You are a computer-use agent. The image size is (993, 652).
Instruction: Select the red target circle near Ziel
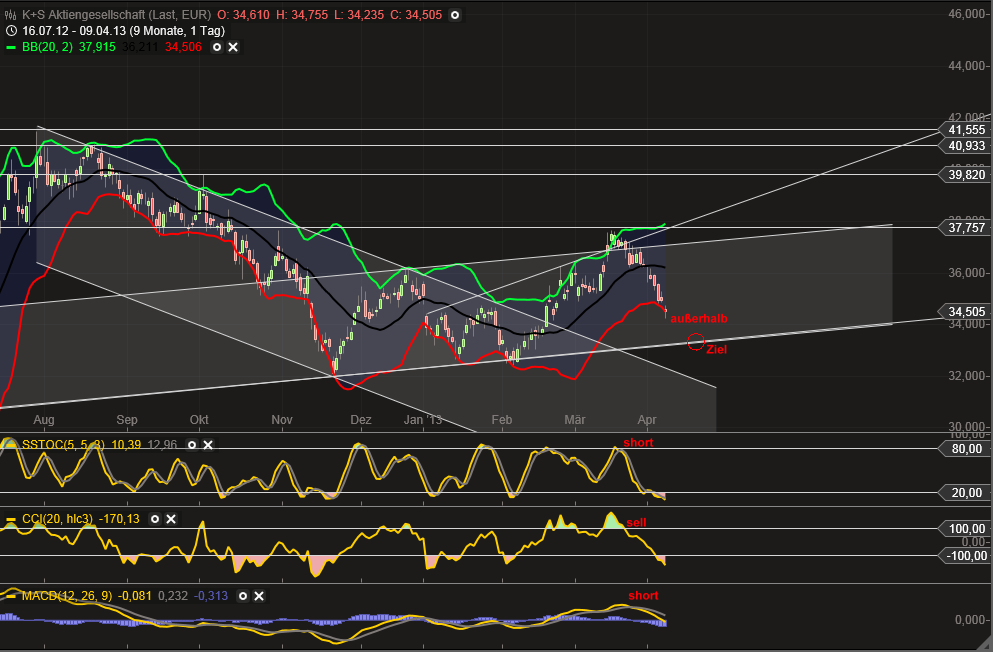point(695,342)
